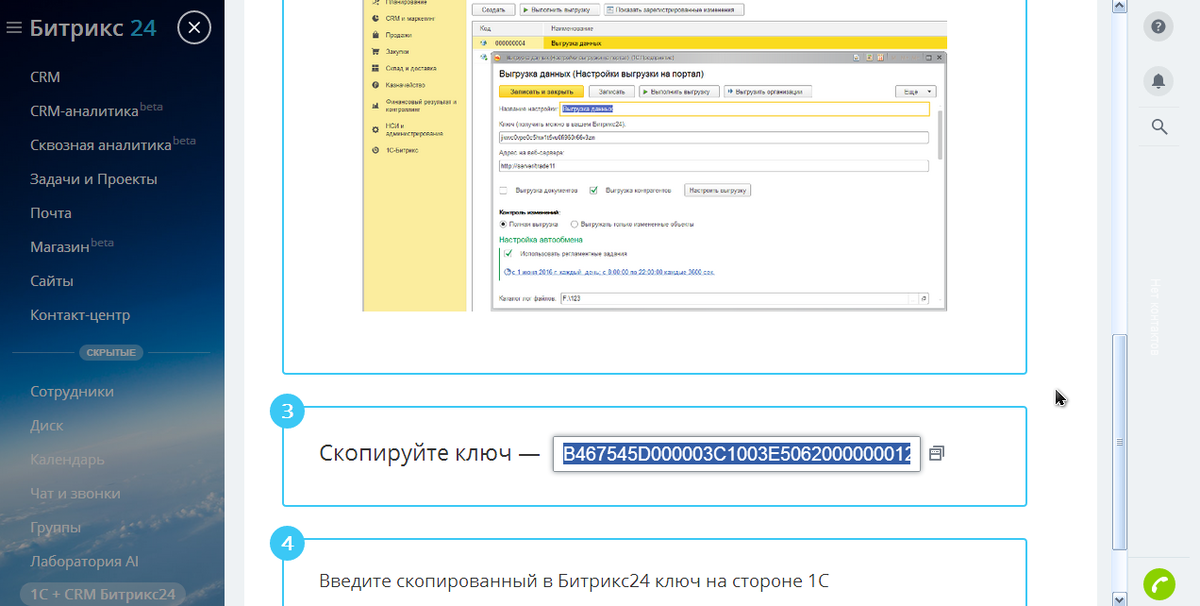The width and height of the screenshot is (1200, 606).
Task: Open CRM in the left menu
Action: coord(45,77)
